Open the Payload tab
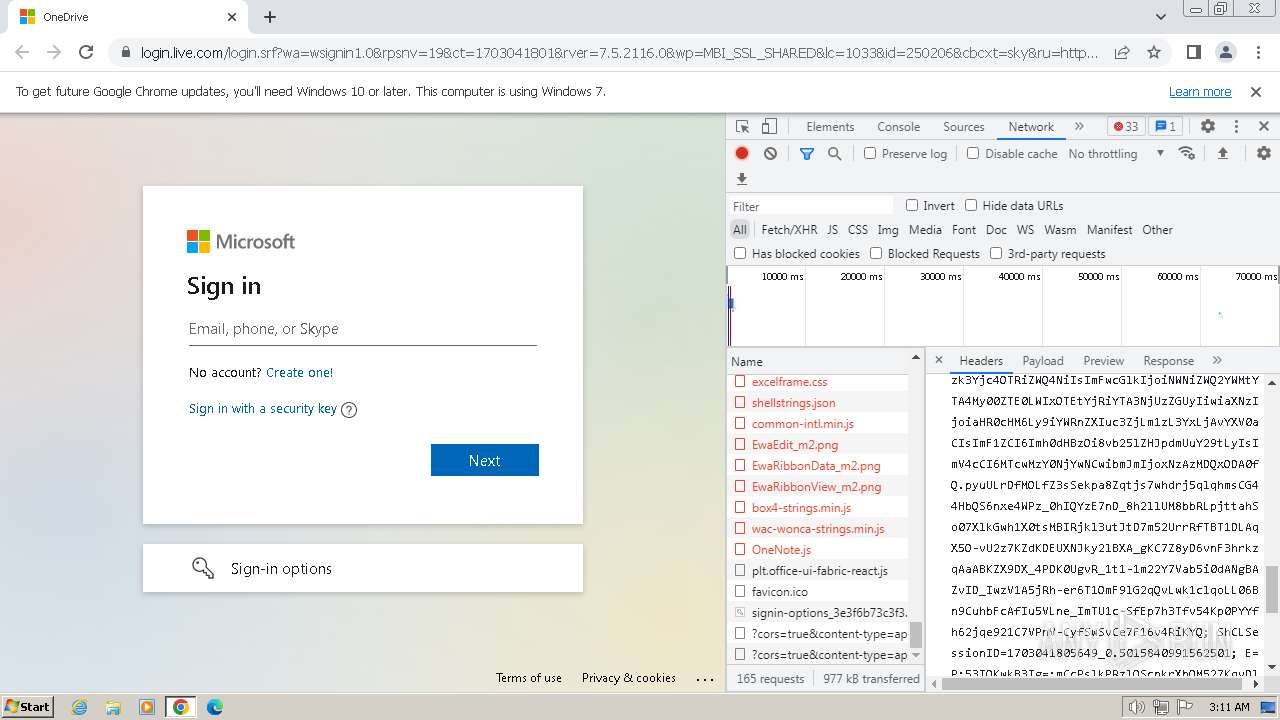Image resolution: width=1280 pixels, height=720 pixels. 1043,360
